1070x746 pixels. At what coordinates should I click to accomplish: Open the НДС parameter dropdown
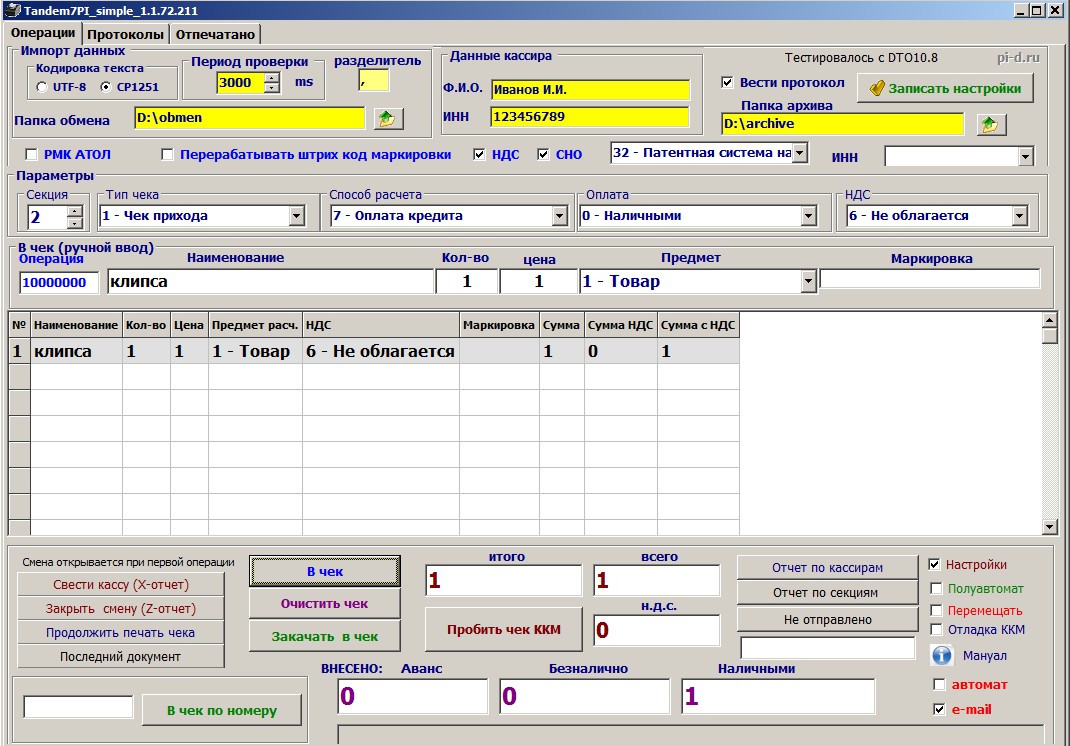[x=1020, y=216]
